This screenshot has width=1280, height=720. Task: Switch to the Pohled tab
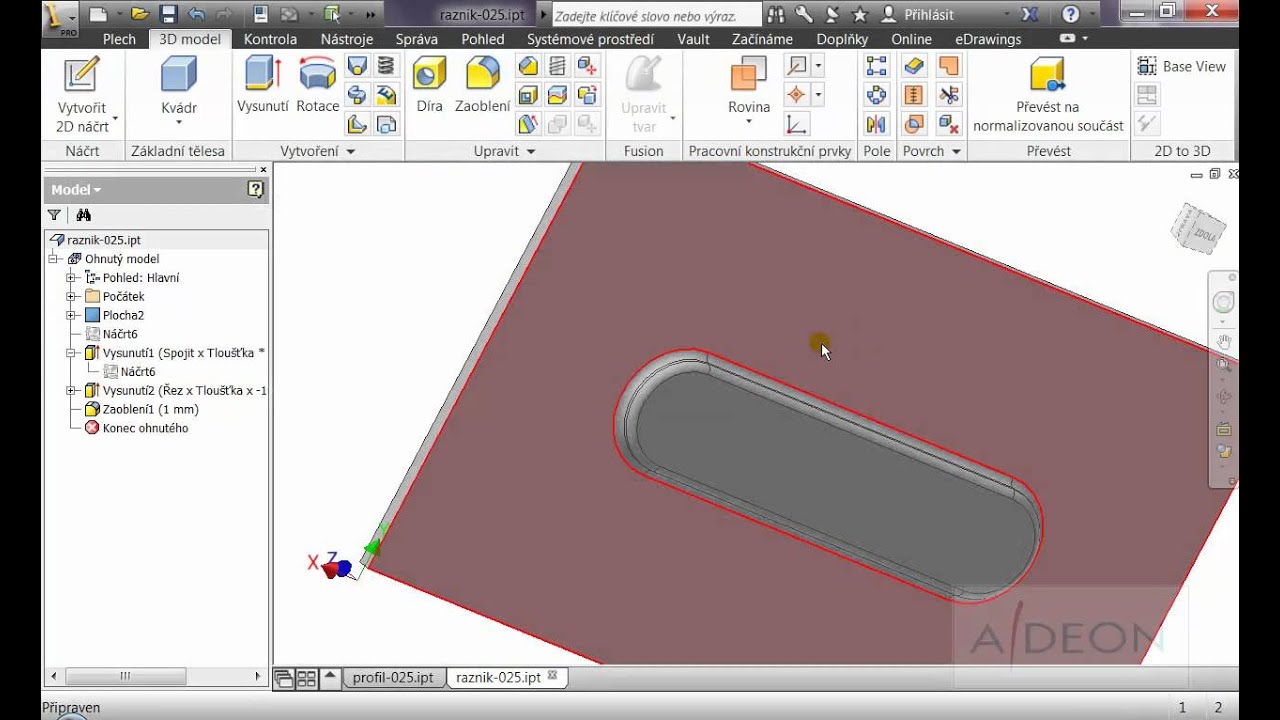(x=483, y=39)
